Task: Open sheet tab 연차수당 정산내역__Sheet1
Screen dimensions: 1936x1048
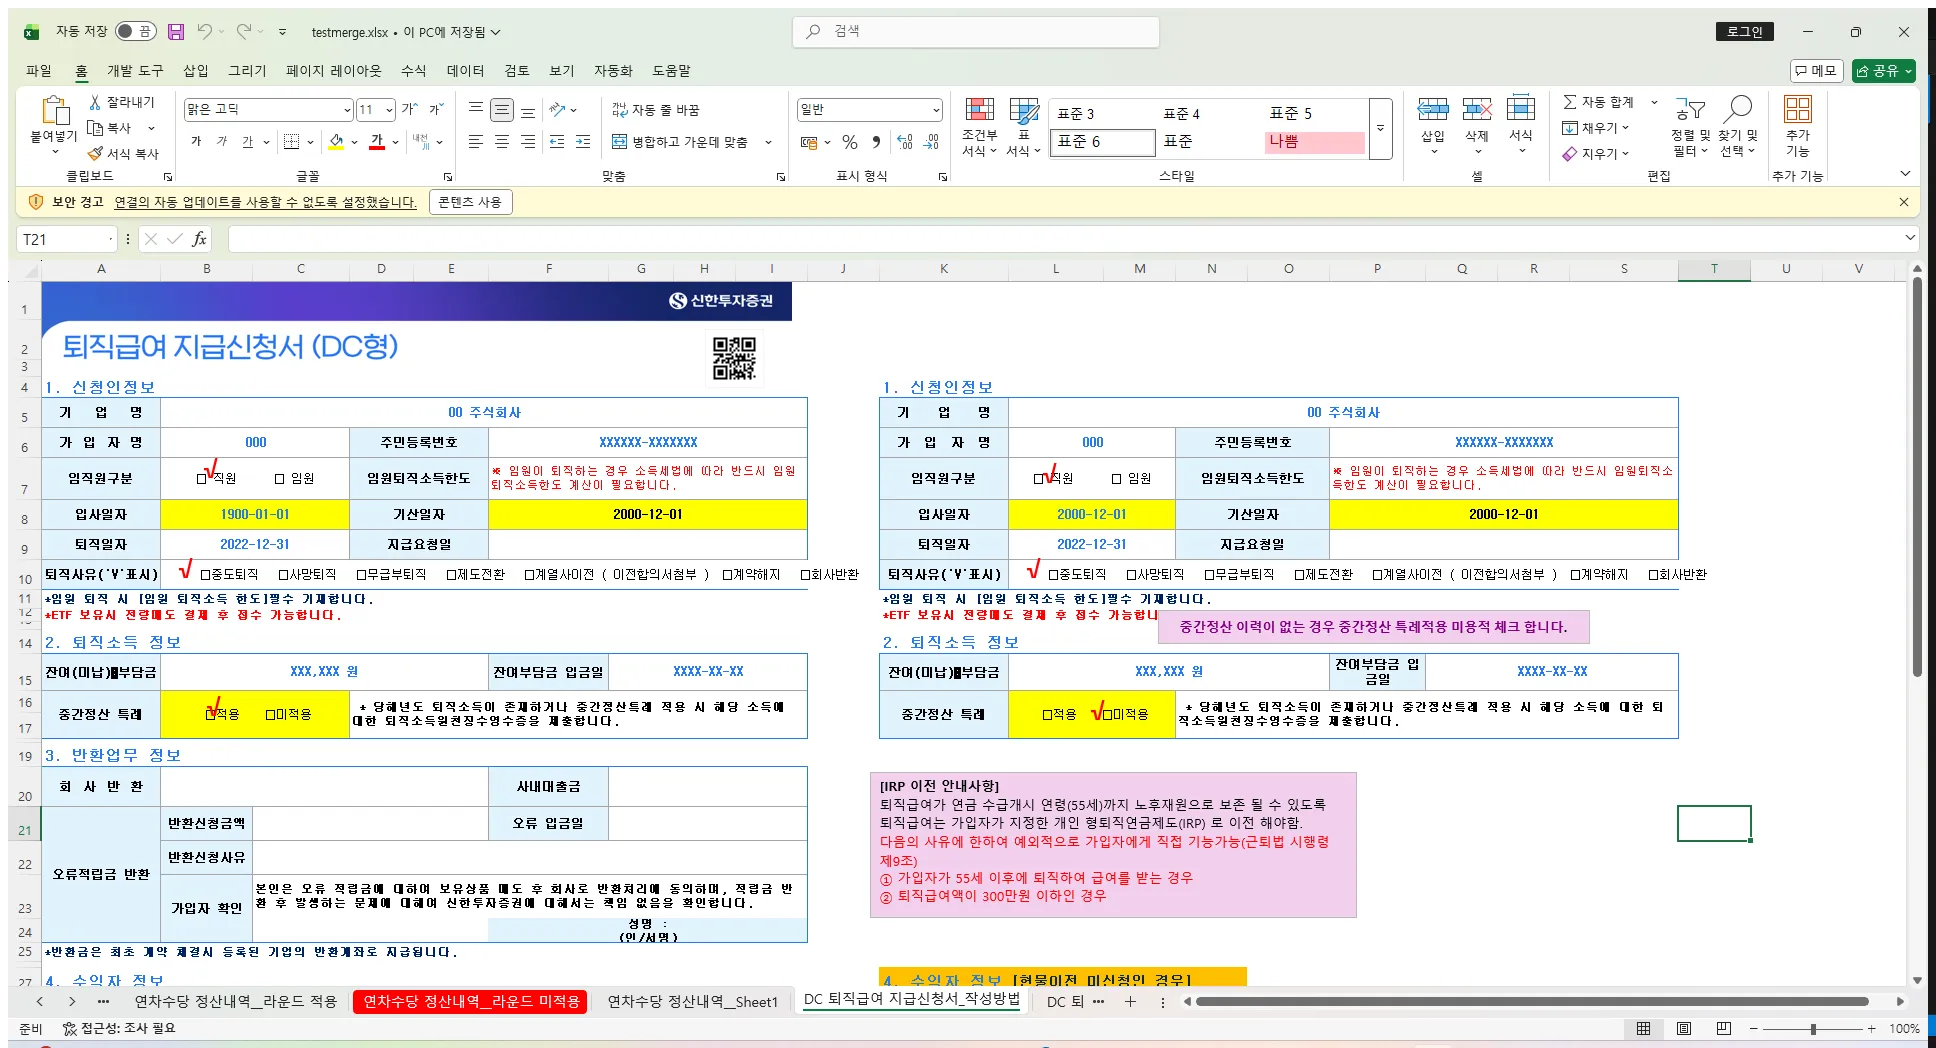Action: pos(692,1001)
